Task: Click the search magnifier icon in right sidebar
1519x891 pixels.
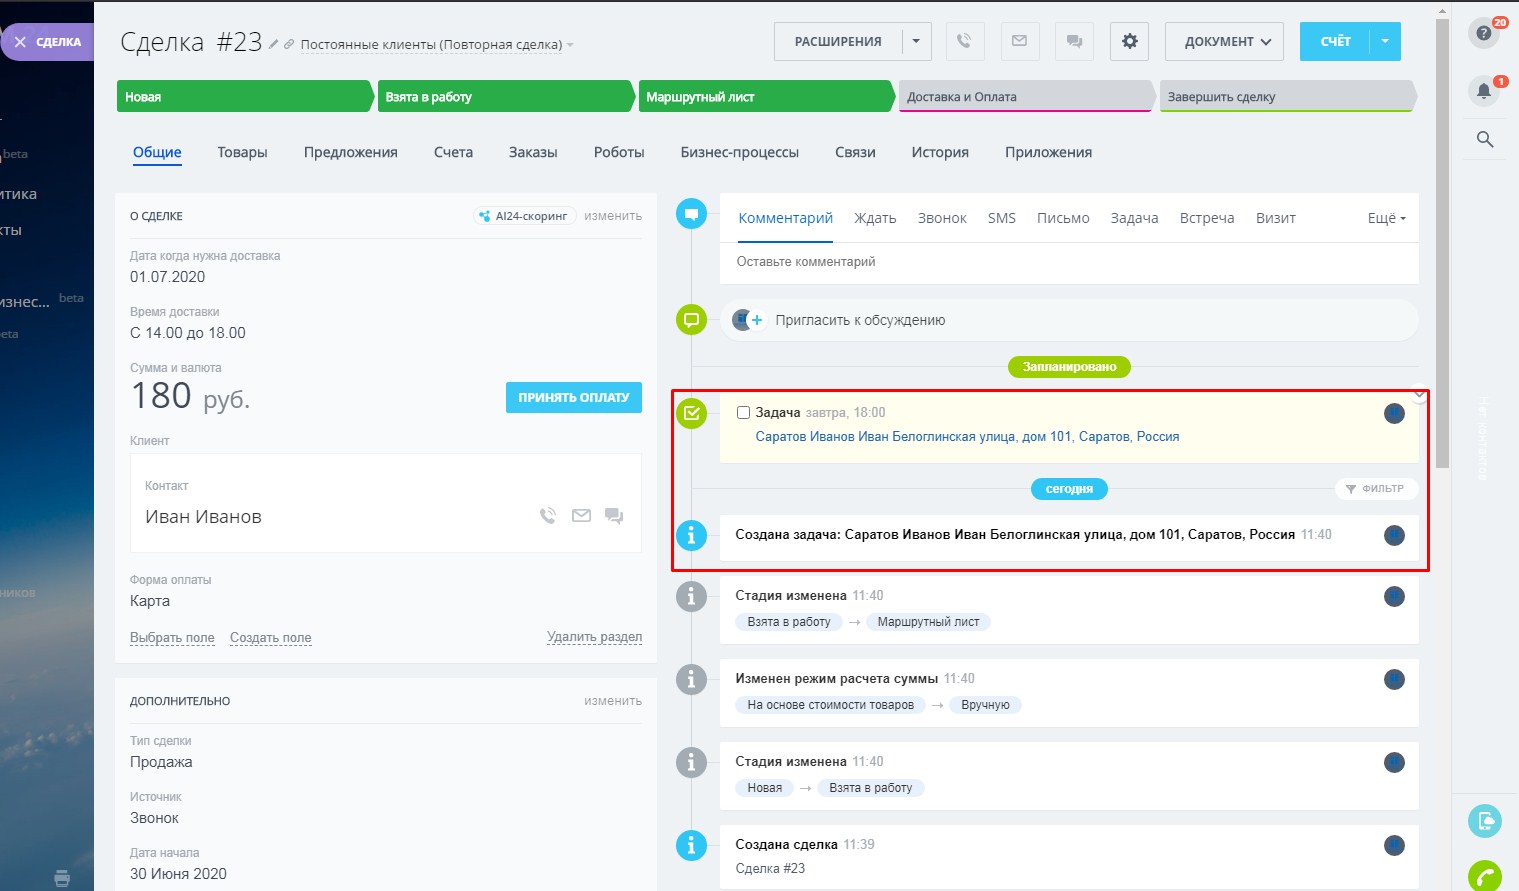Action: click(1485, 140)
